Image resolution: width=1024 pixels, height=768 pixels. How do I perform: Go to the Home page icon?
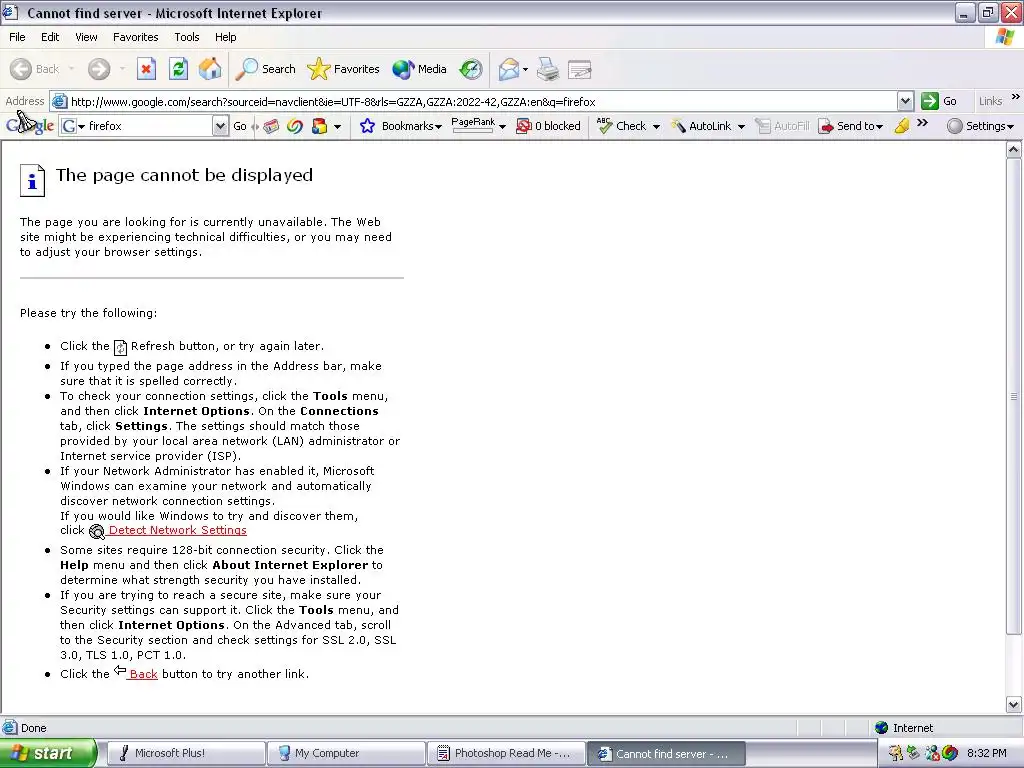[210, 69]
